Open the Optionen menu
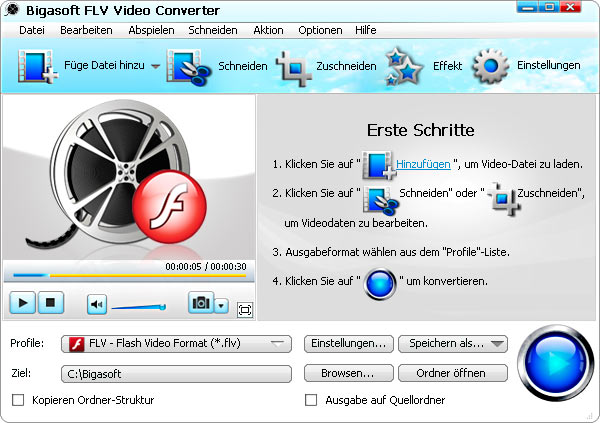Screen dimensions: 600x423 click(320, 30)
